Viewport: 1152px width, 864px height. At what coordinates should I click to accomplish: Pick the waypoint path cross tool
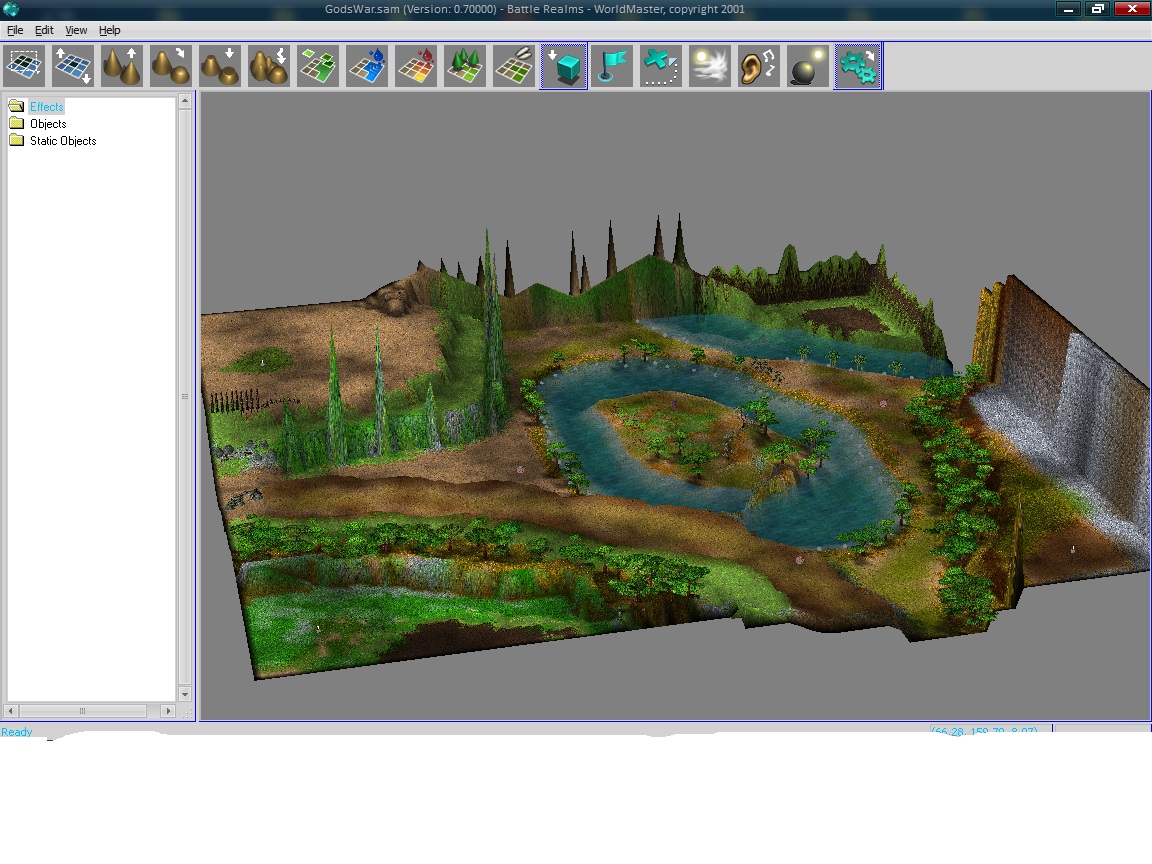tap(660, 66)
